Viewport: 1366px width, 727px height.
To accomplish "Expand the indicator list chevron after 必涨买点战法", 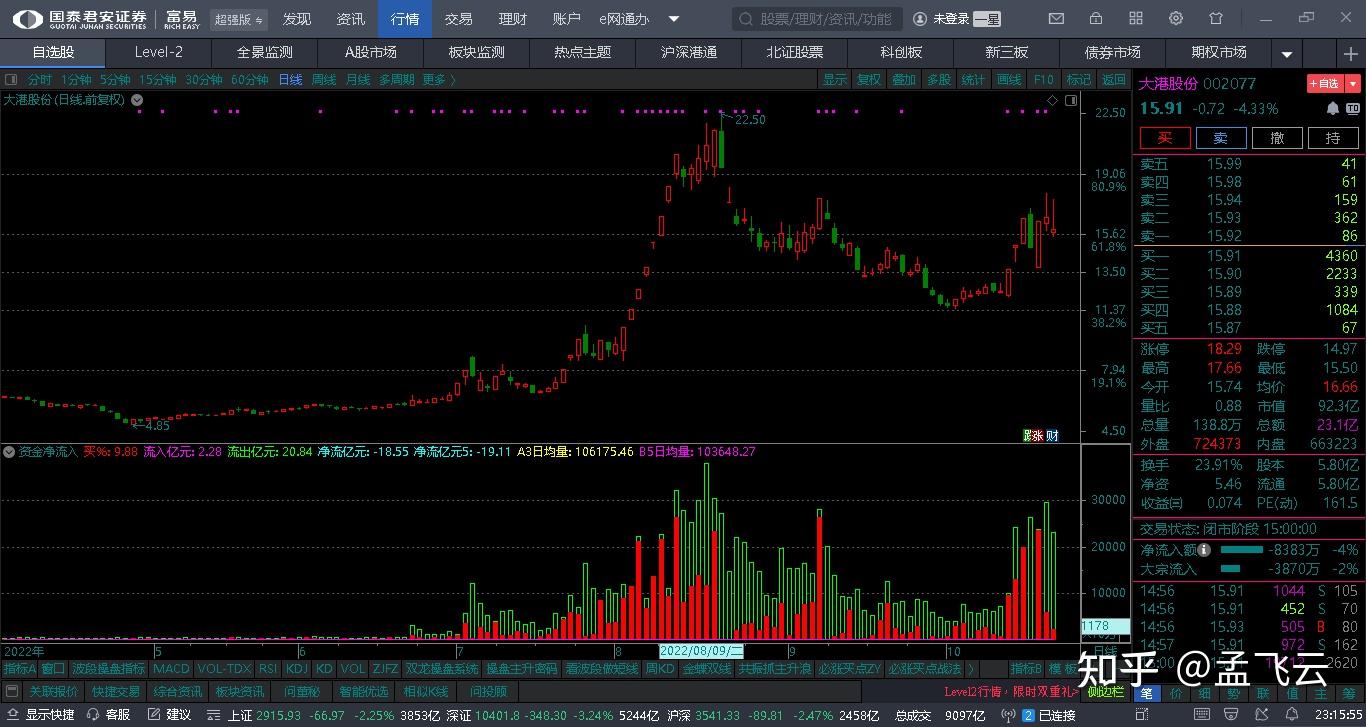I will click(x=971, y=669).
